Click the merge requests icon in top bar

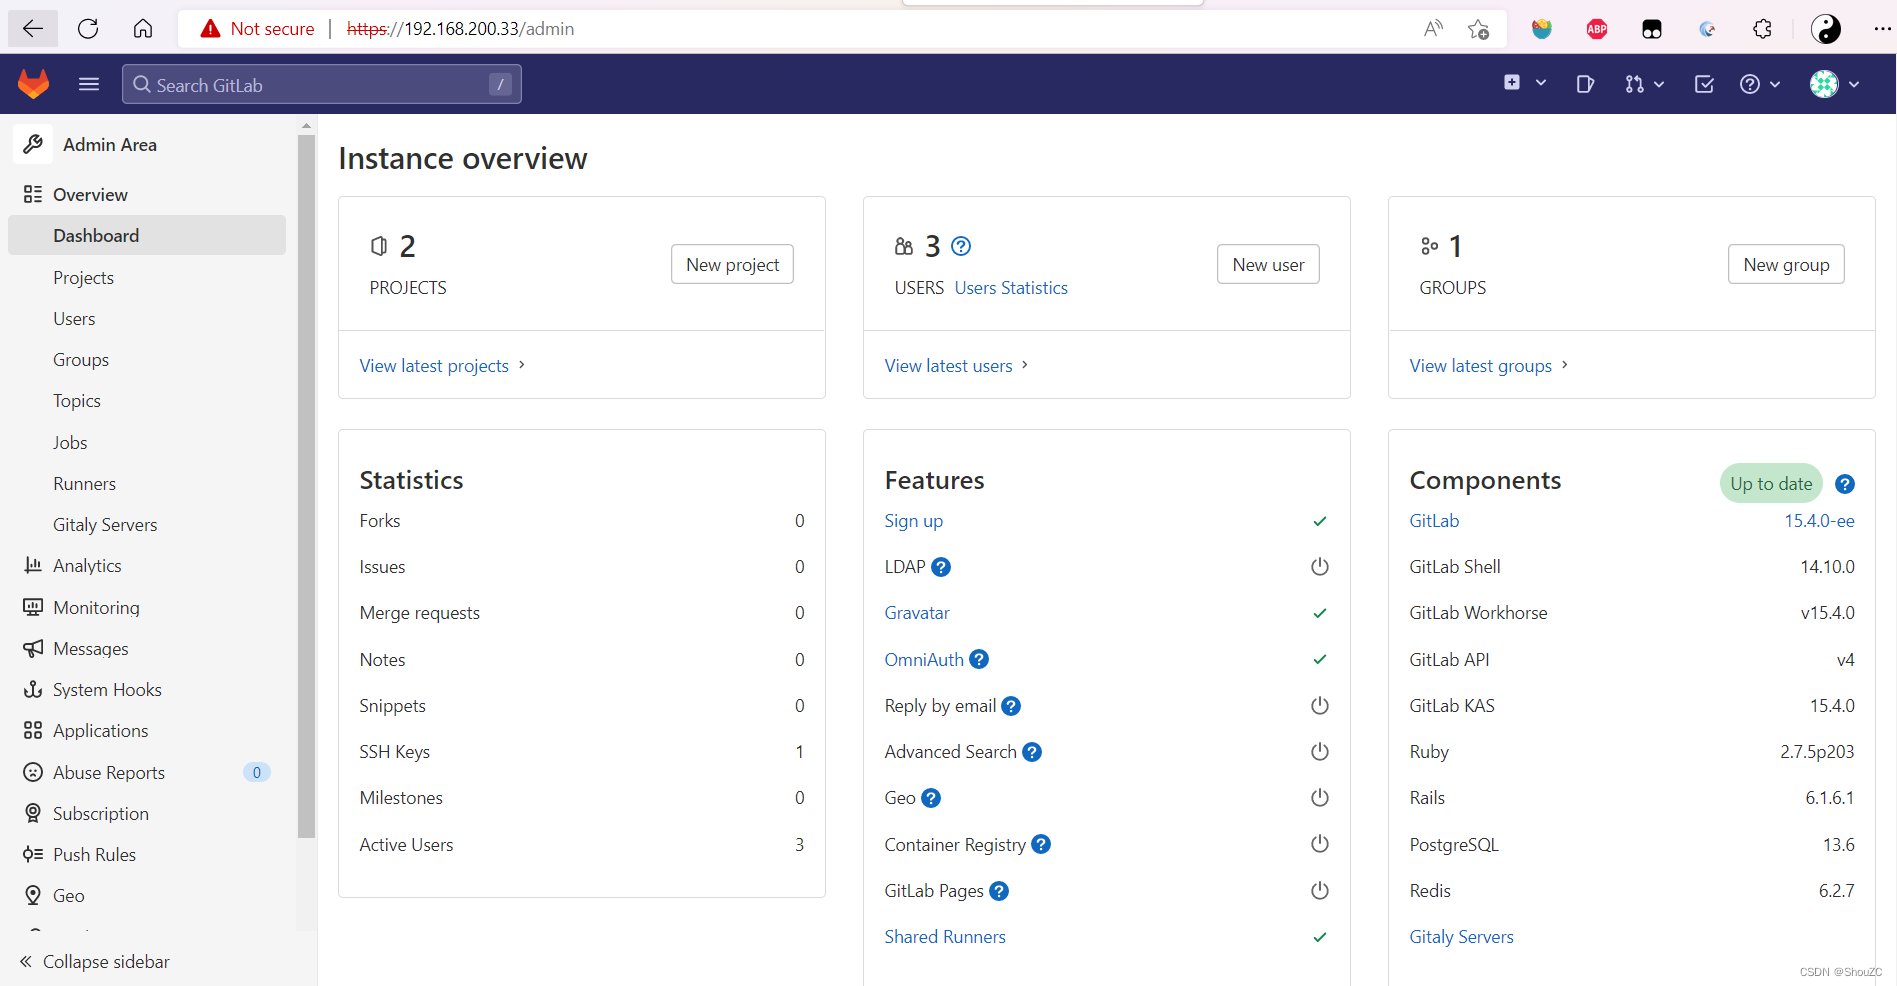coord(1637,84)
